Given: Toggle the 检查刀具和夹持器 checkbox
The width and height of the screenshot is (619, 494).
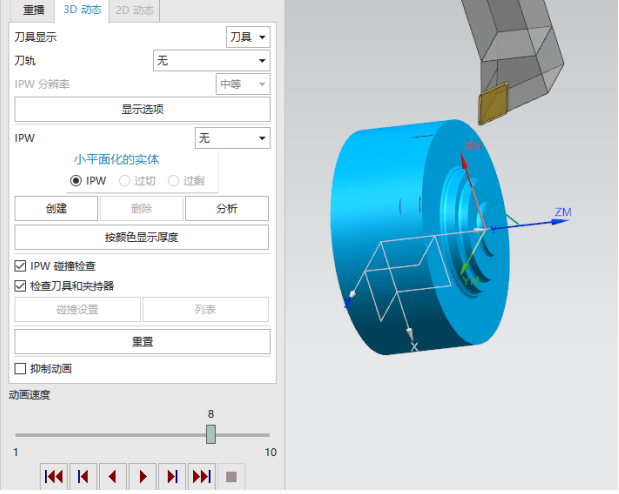Looking at the screenshot, I should 21,285.
